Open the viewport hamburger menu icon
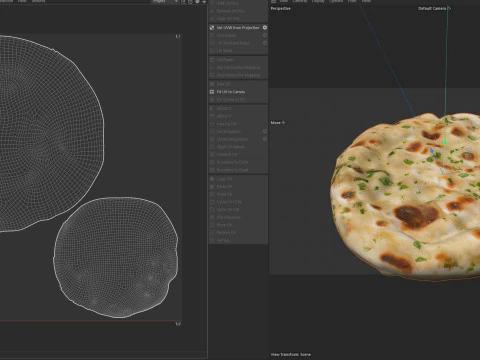Screen dimensions: 480x360 pyautogui.click(x=273, y=1)
